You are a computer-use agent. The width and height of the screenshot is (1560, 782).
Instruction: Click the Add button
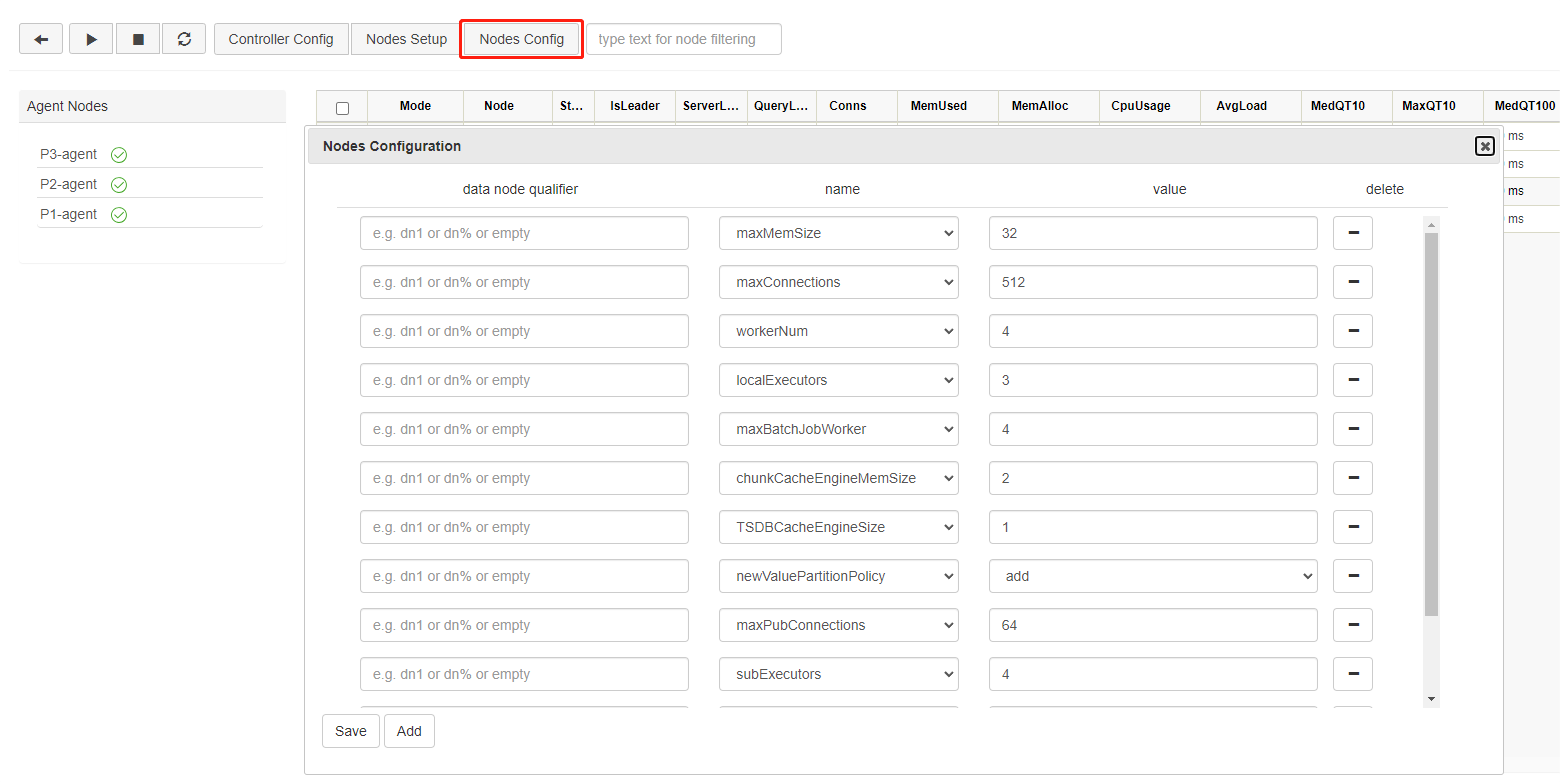[x=409, y=731]
